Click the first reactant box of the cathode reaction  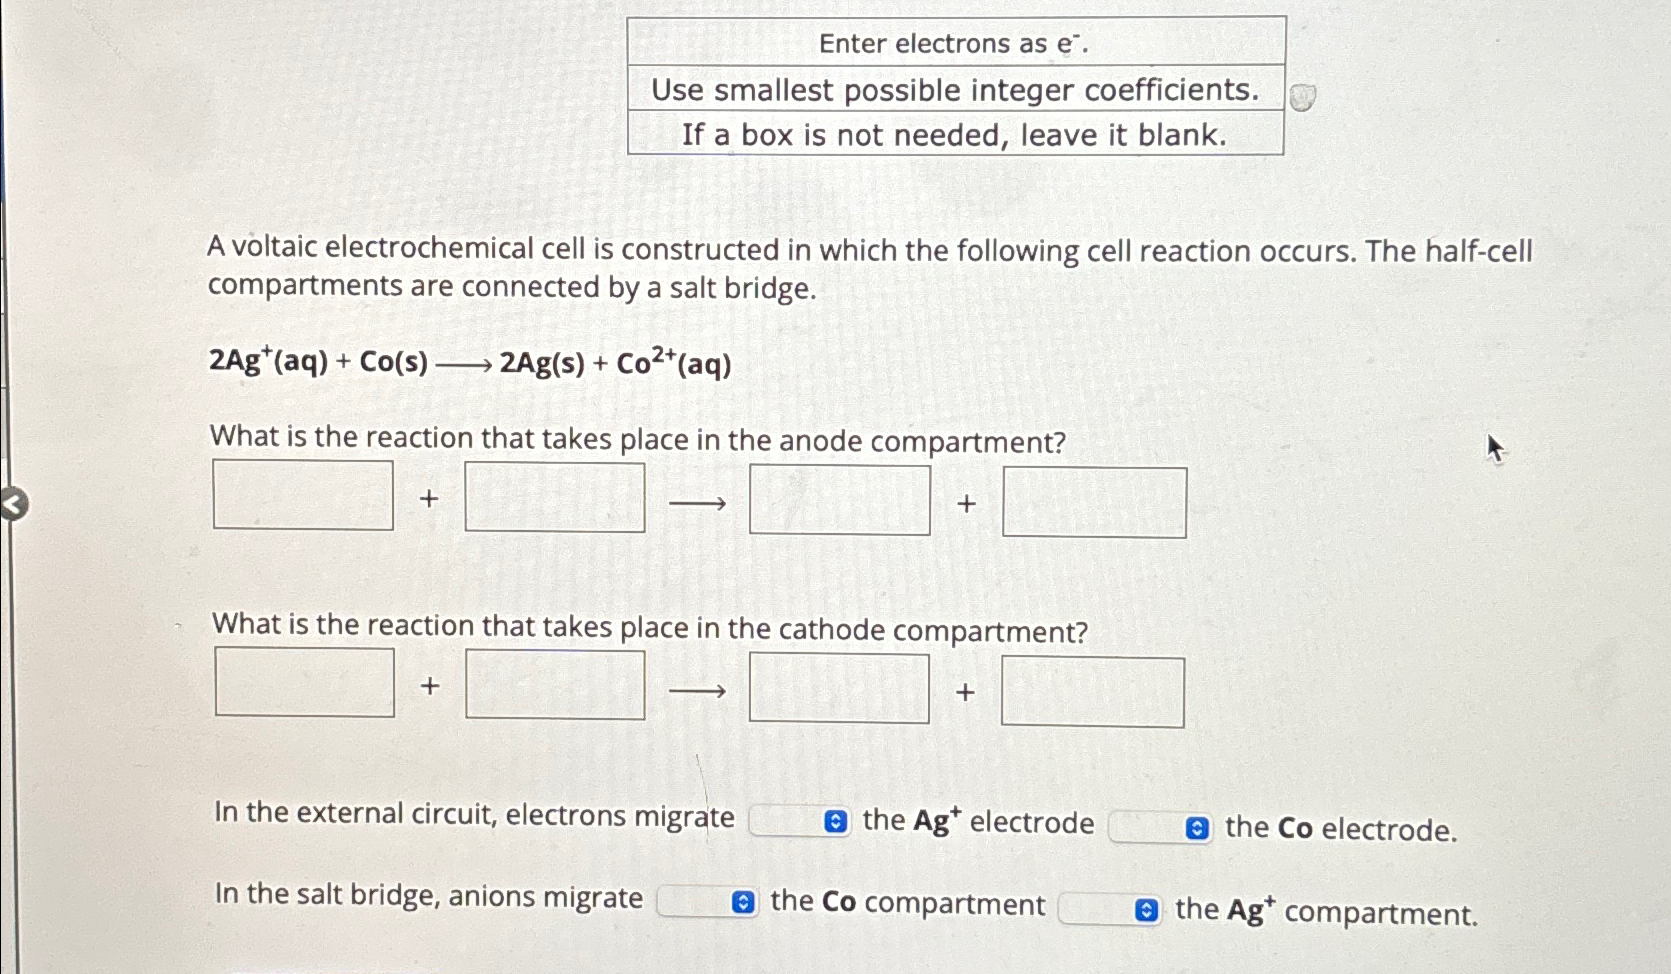coord(303,683)
